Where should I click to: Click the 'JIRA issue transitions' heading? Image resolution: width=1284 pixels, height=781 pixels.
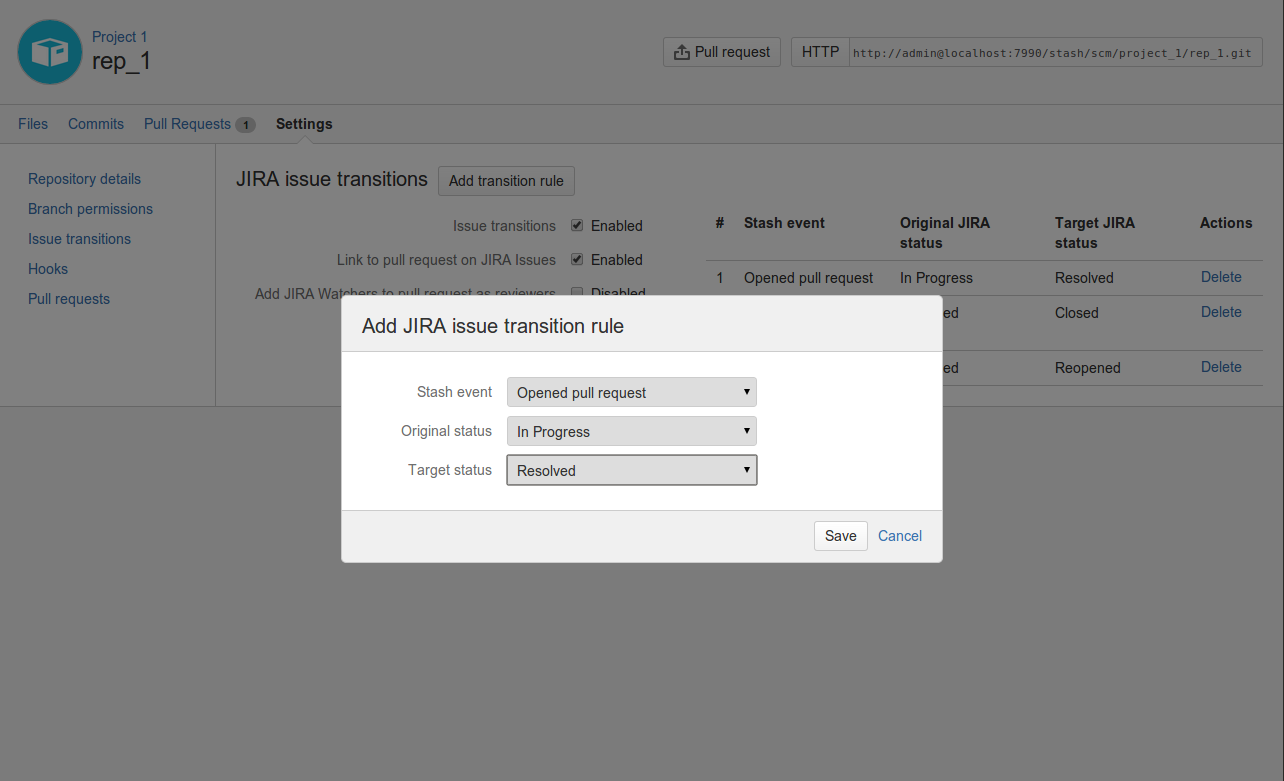[332, 179]
